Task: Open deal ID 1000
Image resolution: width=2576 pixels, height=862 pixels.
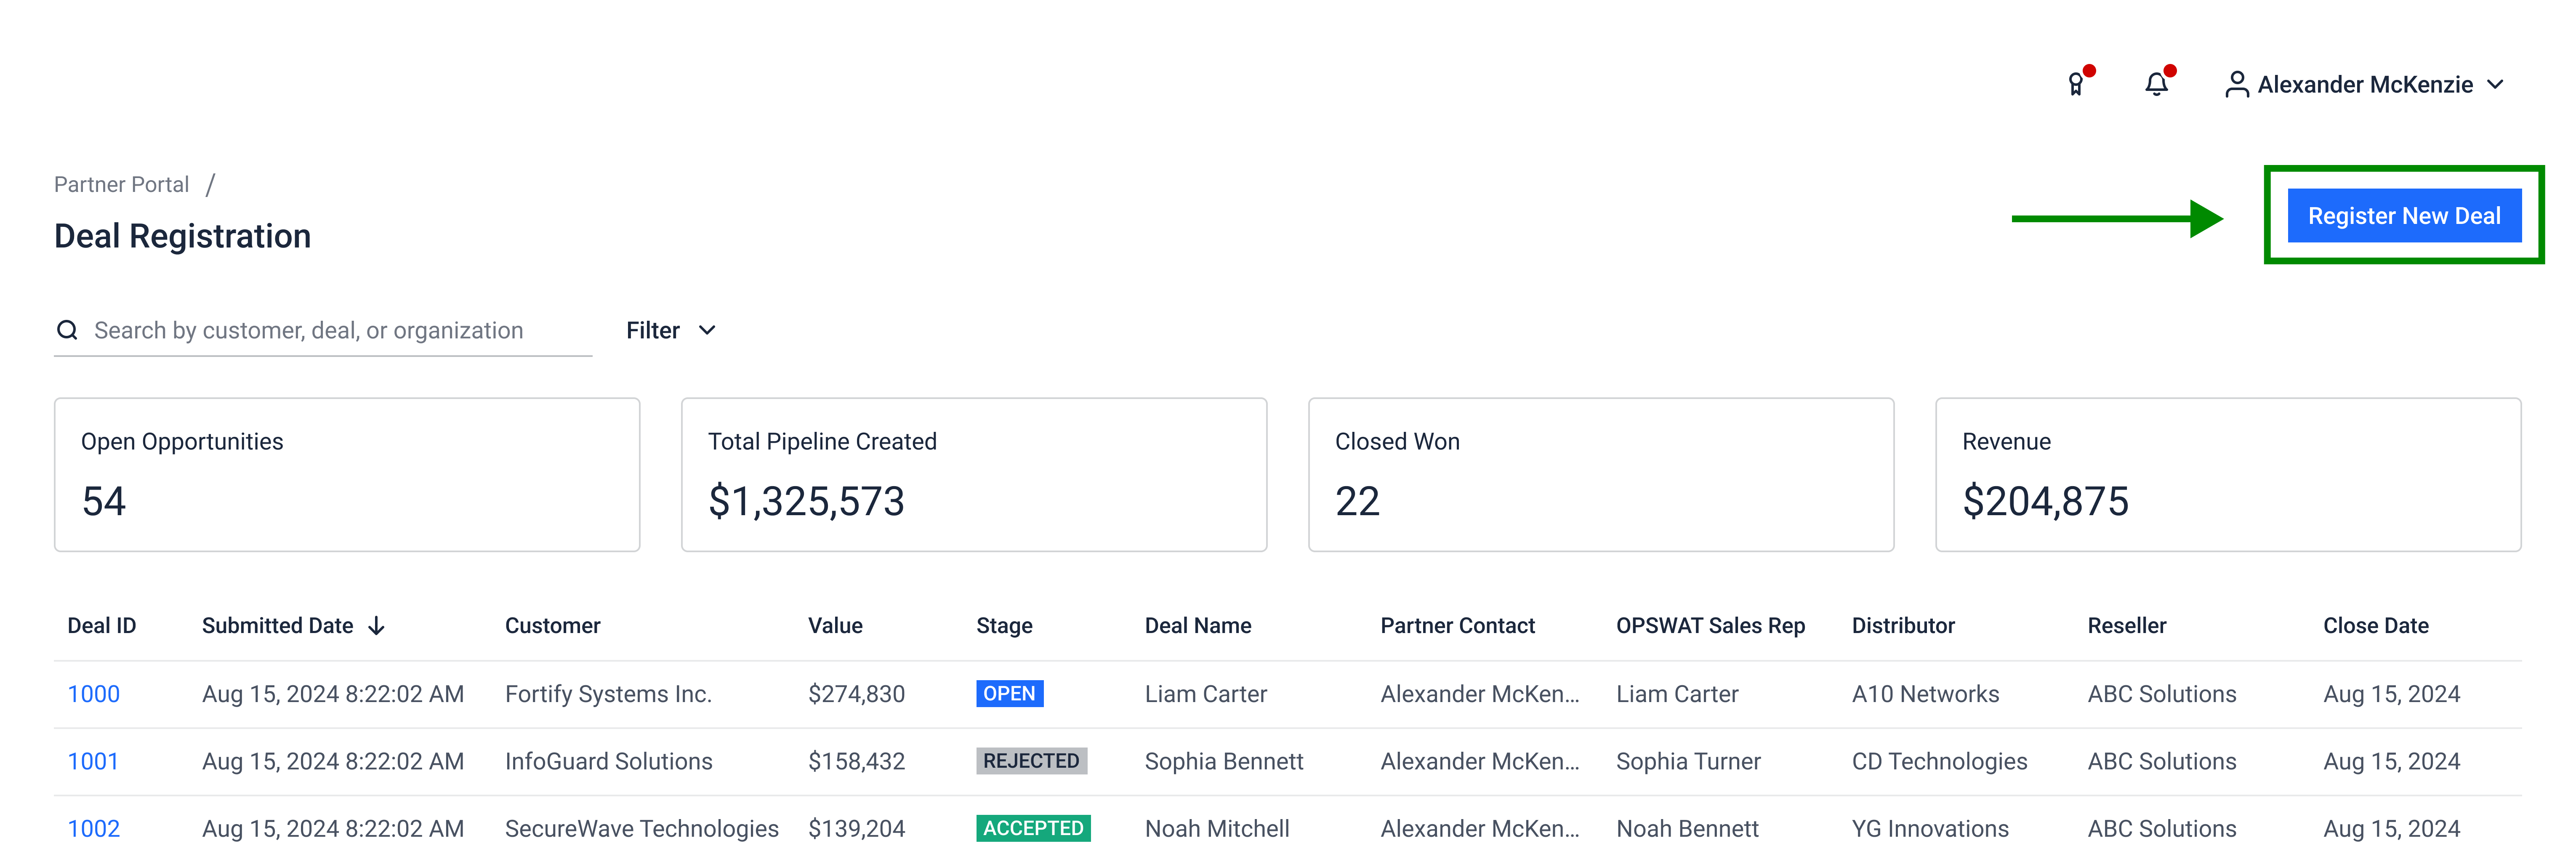Action: 93,694
